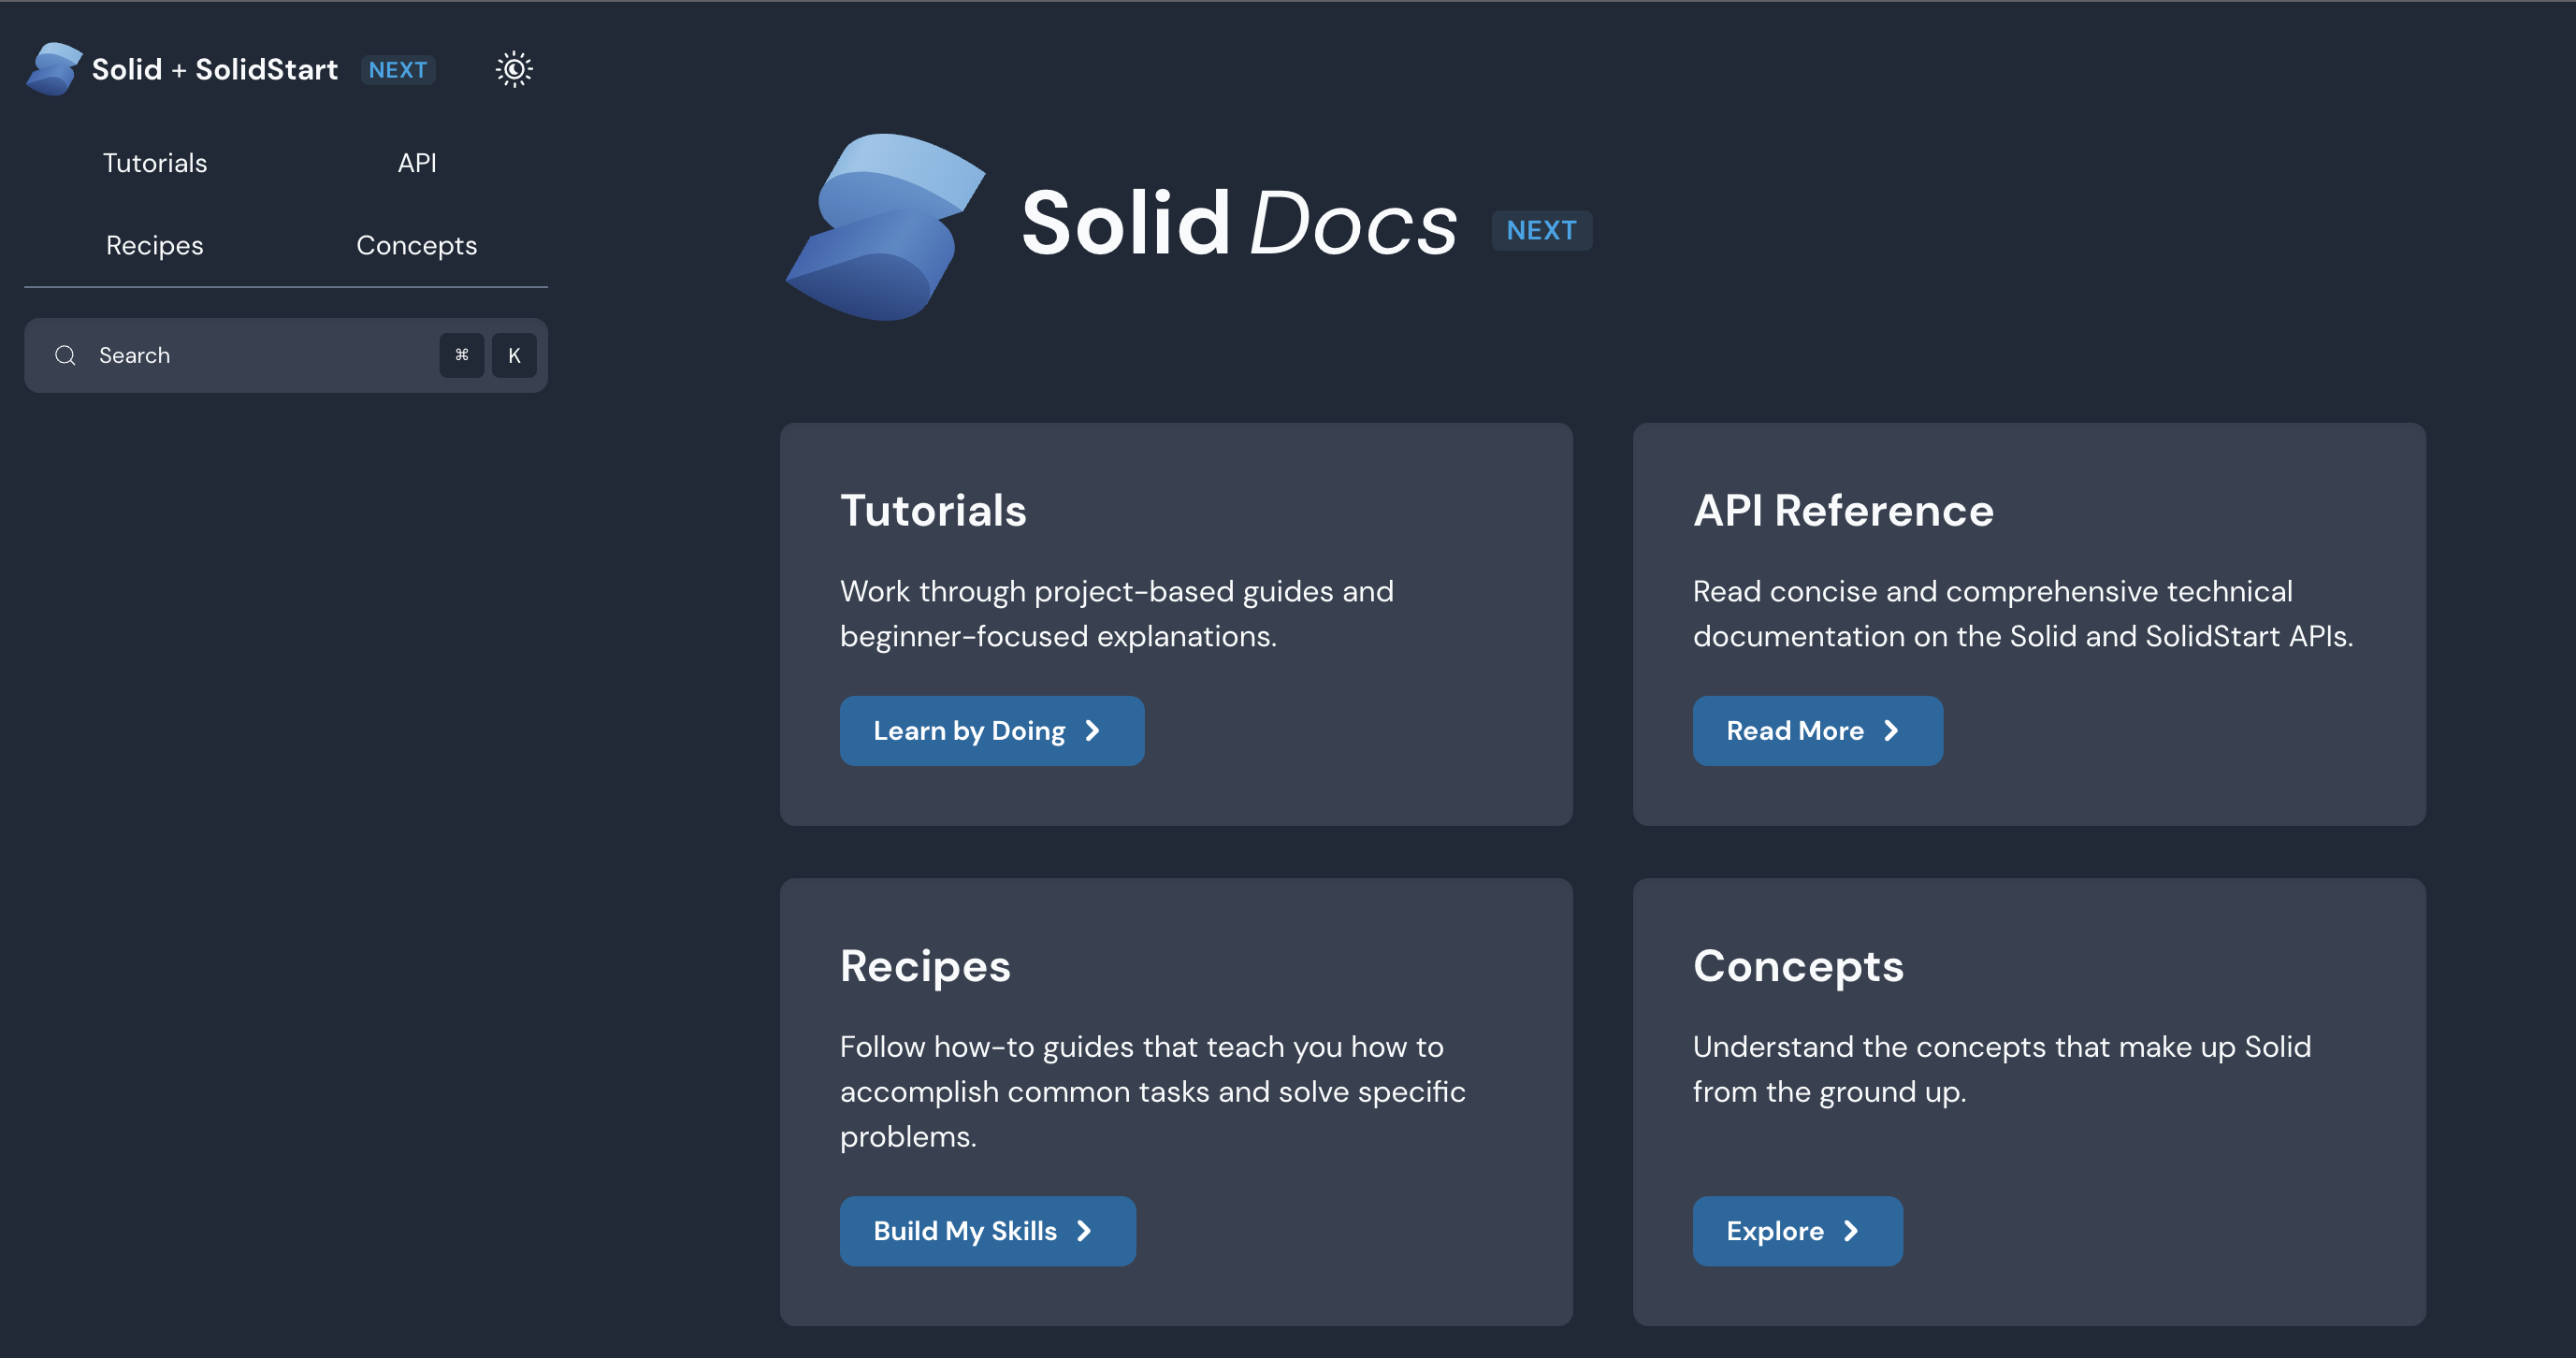Image resolution: width=2576 pixels, height=1358 pixels.
Task: Click chevron arrow on Explore button
Action: coord(1851,1231)
